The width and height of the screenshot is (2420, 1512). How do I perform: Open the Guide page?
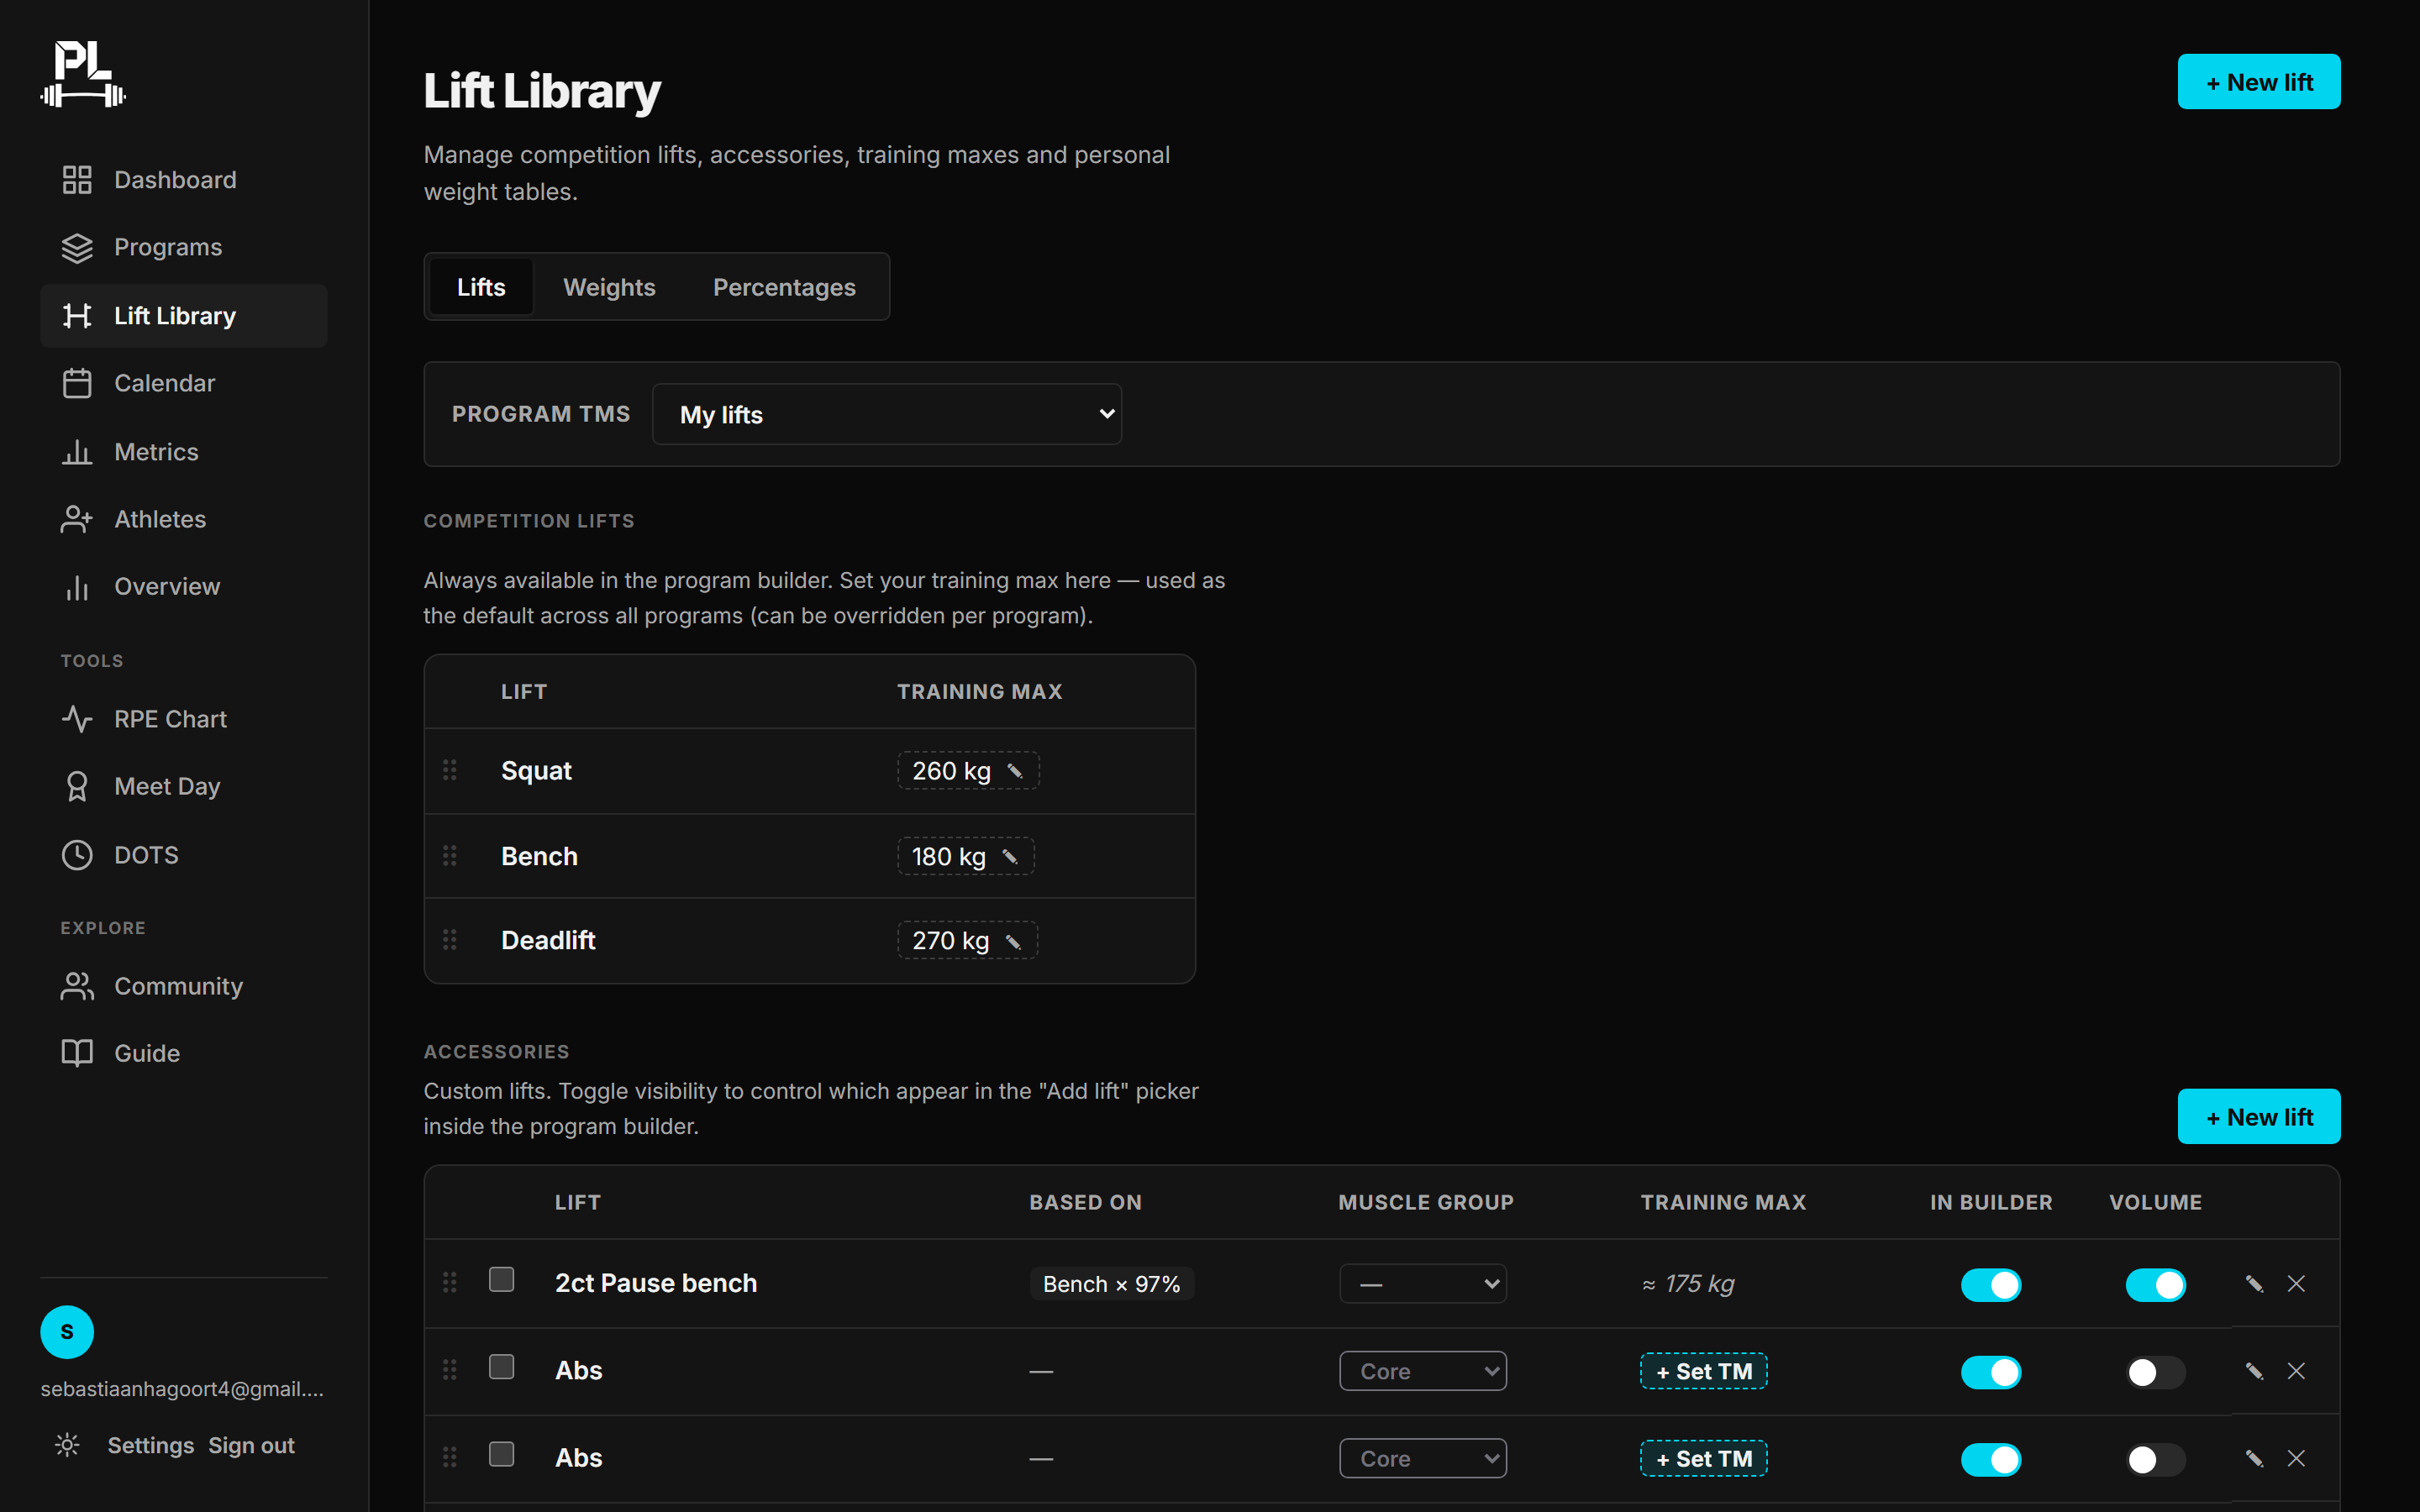183,1053
